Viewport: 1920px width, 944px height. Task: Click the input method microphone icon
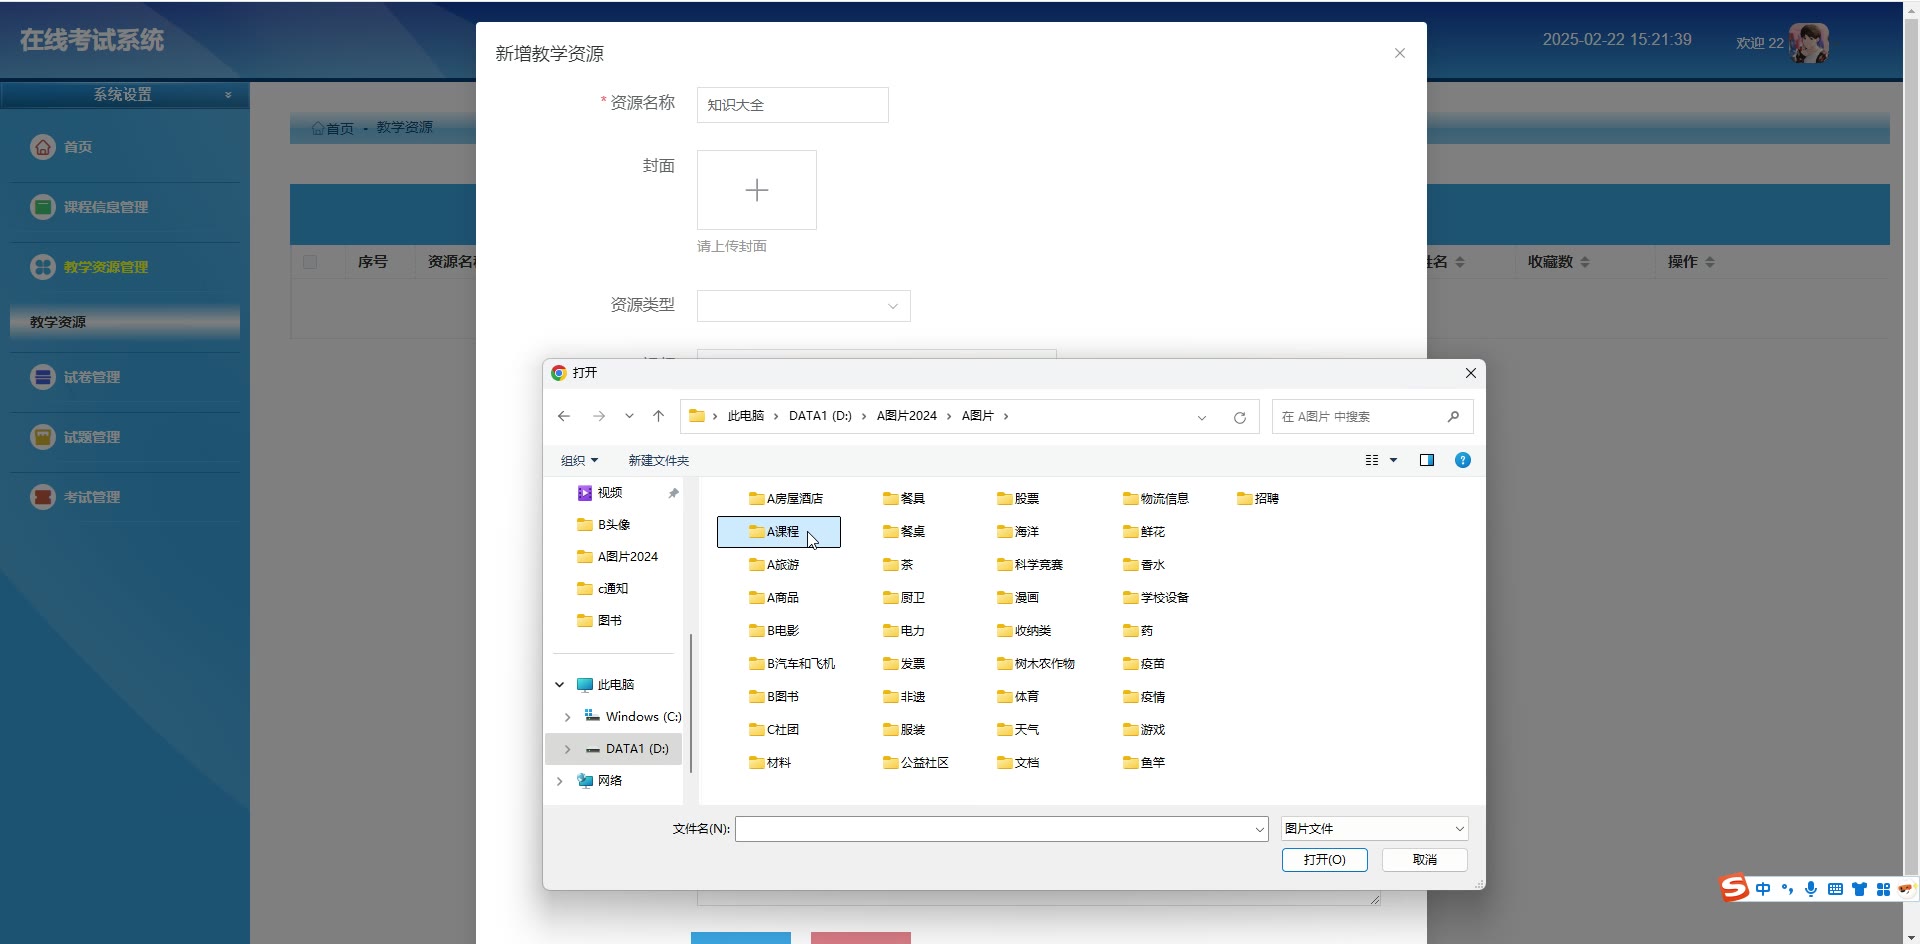click(x=1811, y=889)
